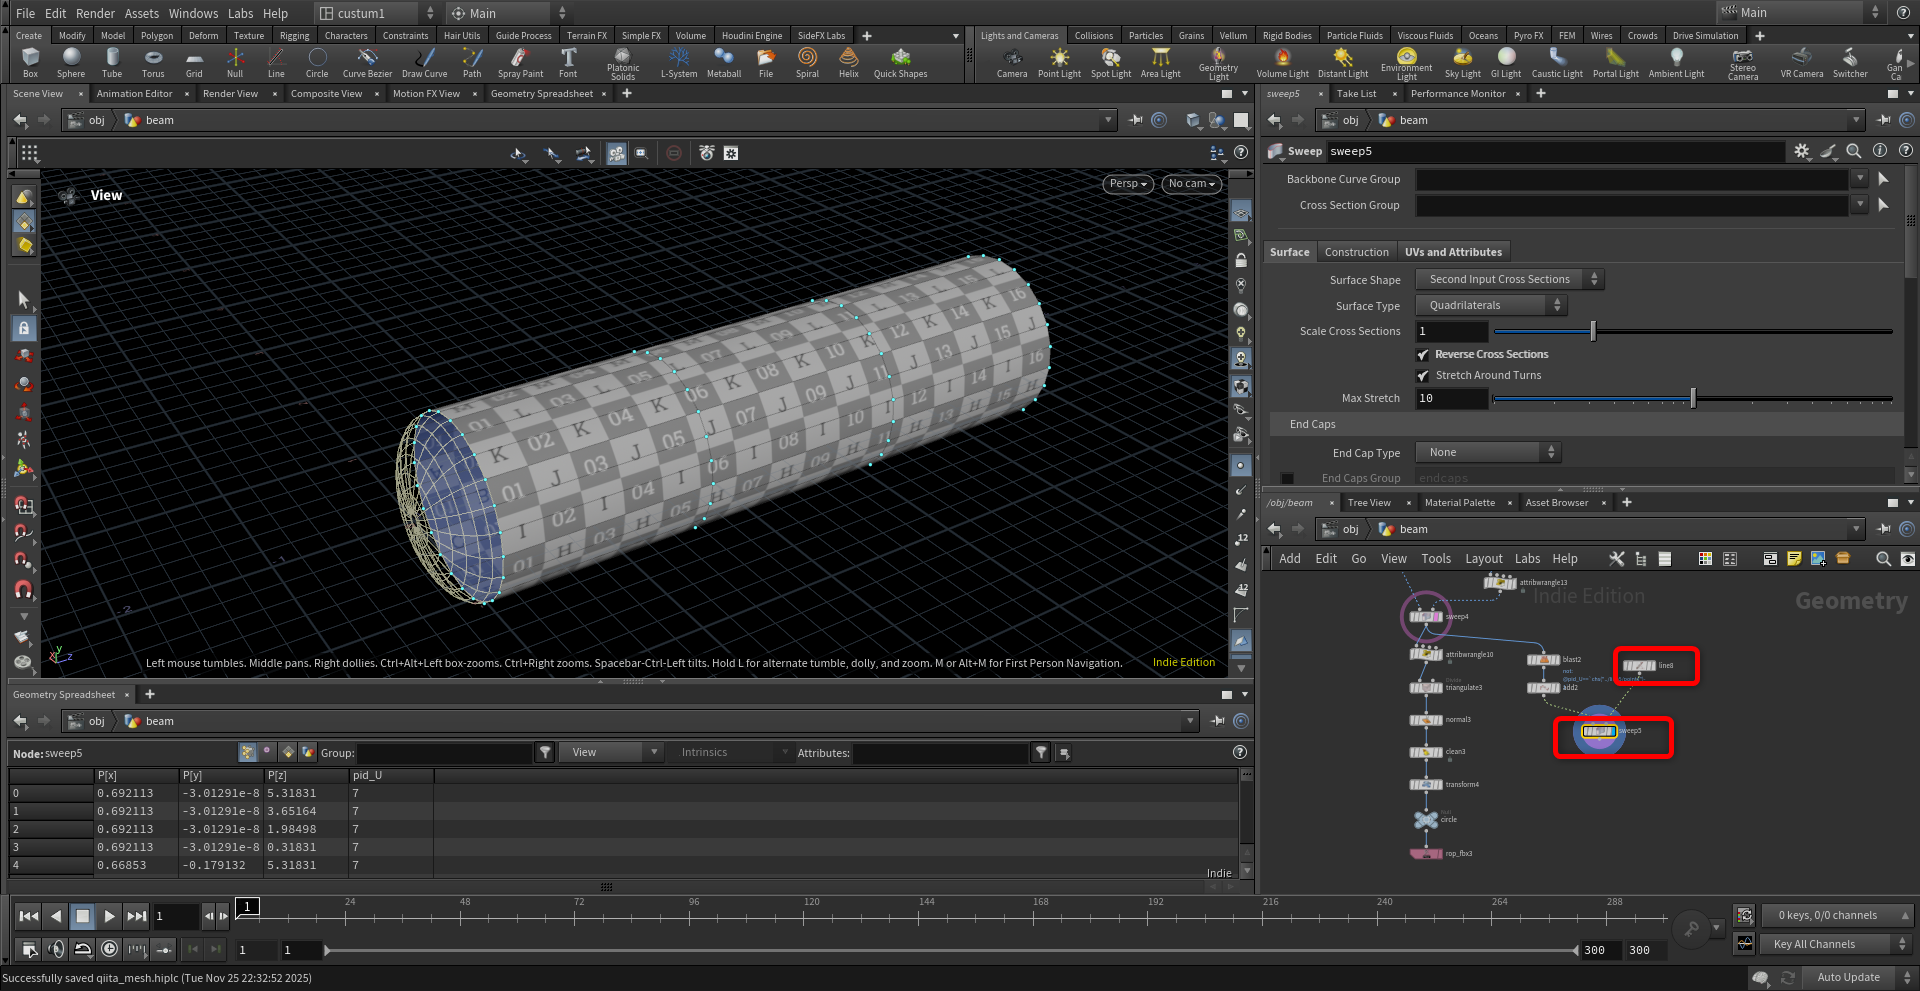
Task: Create a Spiral from the shelf
Action: (807, 62)
